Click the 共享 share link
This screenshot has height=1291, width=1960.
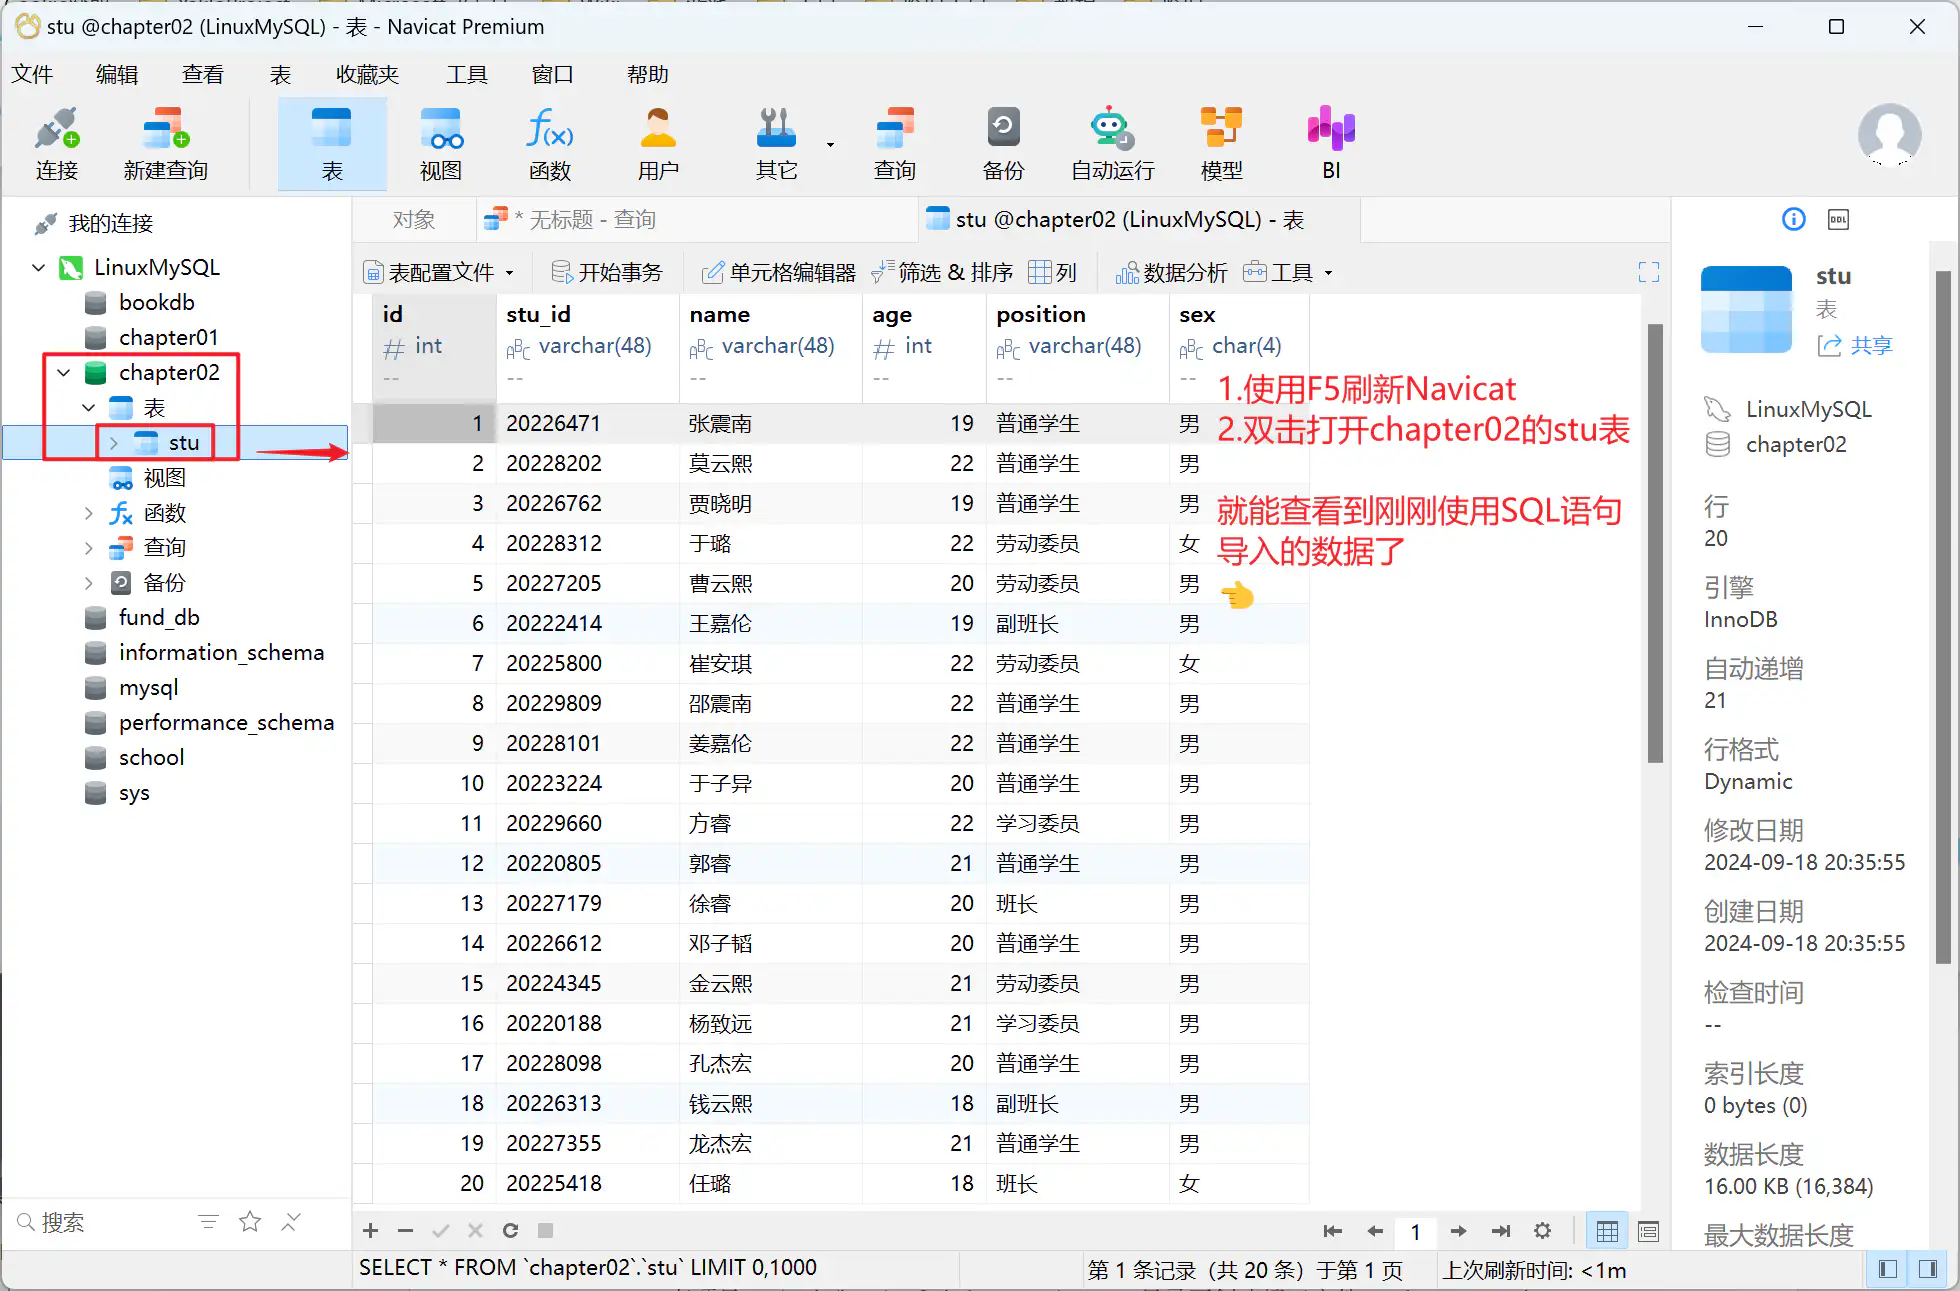click(x=1856, y=346)
